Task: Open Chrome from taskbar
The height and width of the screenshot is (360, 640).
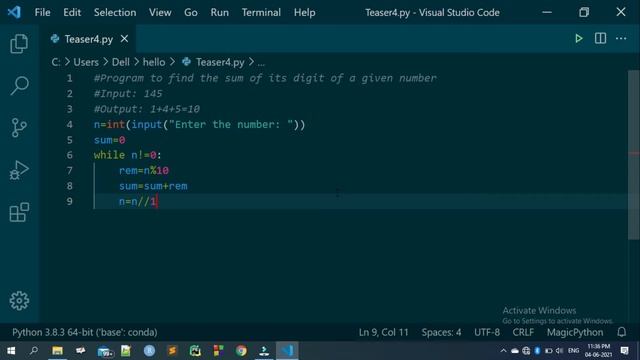Action: point(241,351)
